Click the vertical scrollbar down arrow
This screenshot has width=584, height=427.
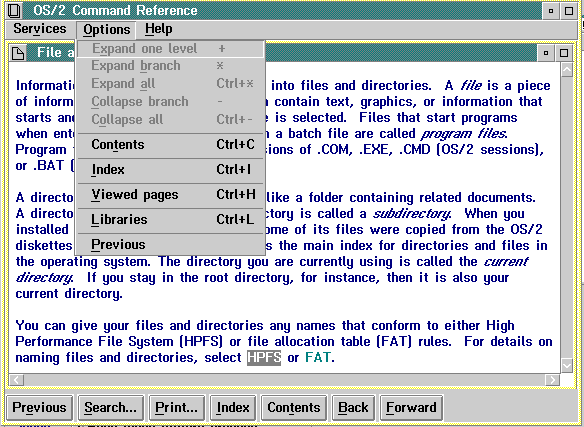click(566, 365)
